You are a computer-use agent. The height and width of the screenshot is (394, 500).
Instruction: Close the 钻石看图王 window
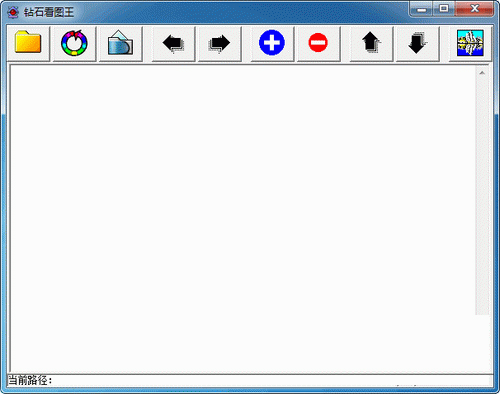(x=474, y=9)
